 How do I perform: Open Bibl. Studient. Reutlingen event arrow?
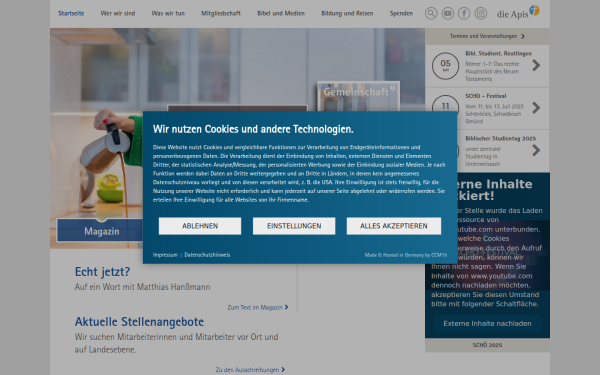tap(536, 65)
